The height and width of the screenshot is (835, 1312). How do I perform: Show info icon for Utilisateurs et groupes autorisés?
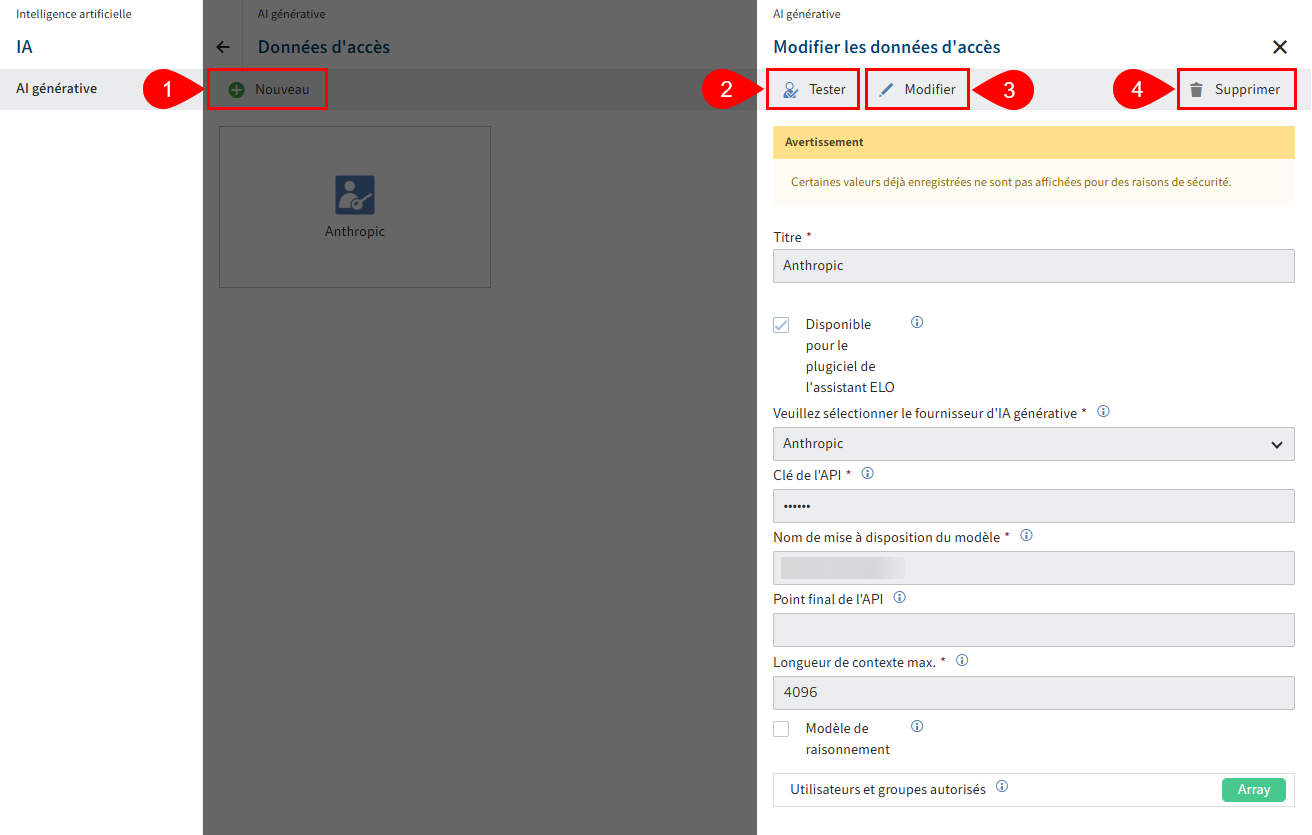pos(1002,787)
